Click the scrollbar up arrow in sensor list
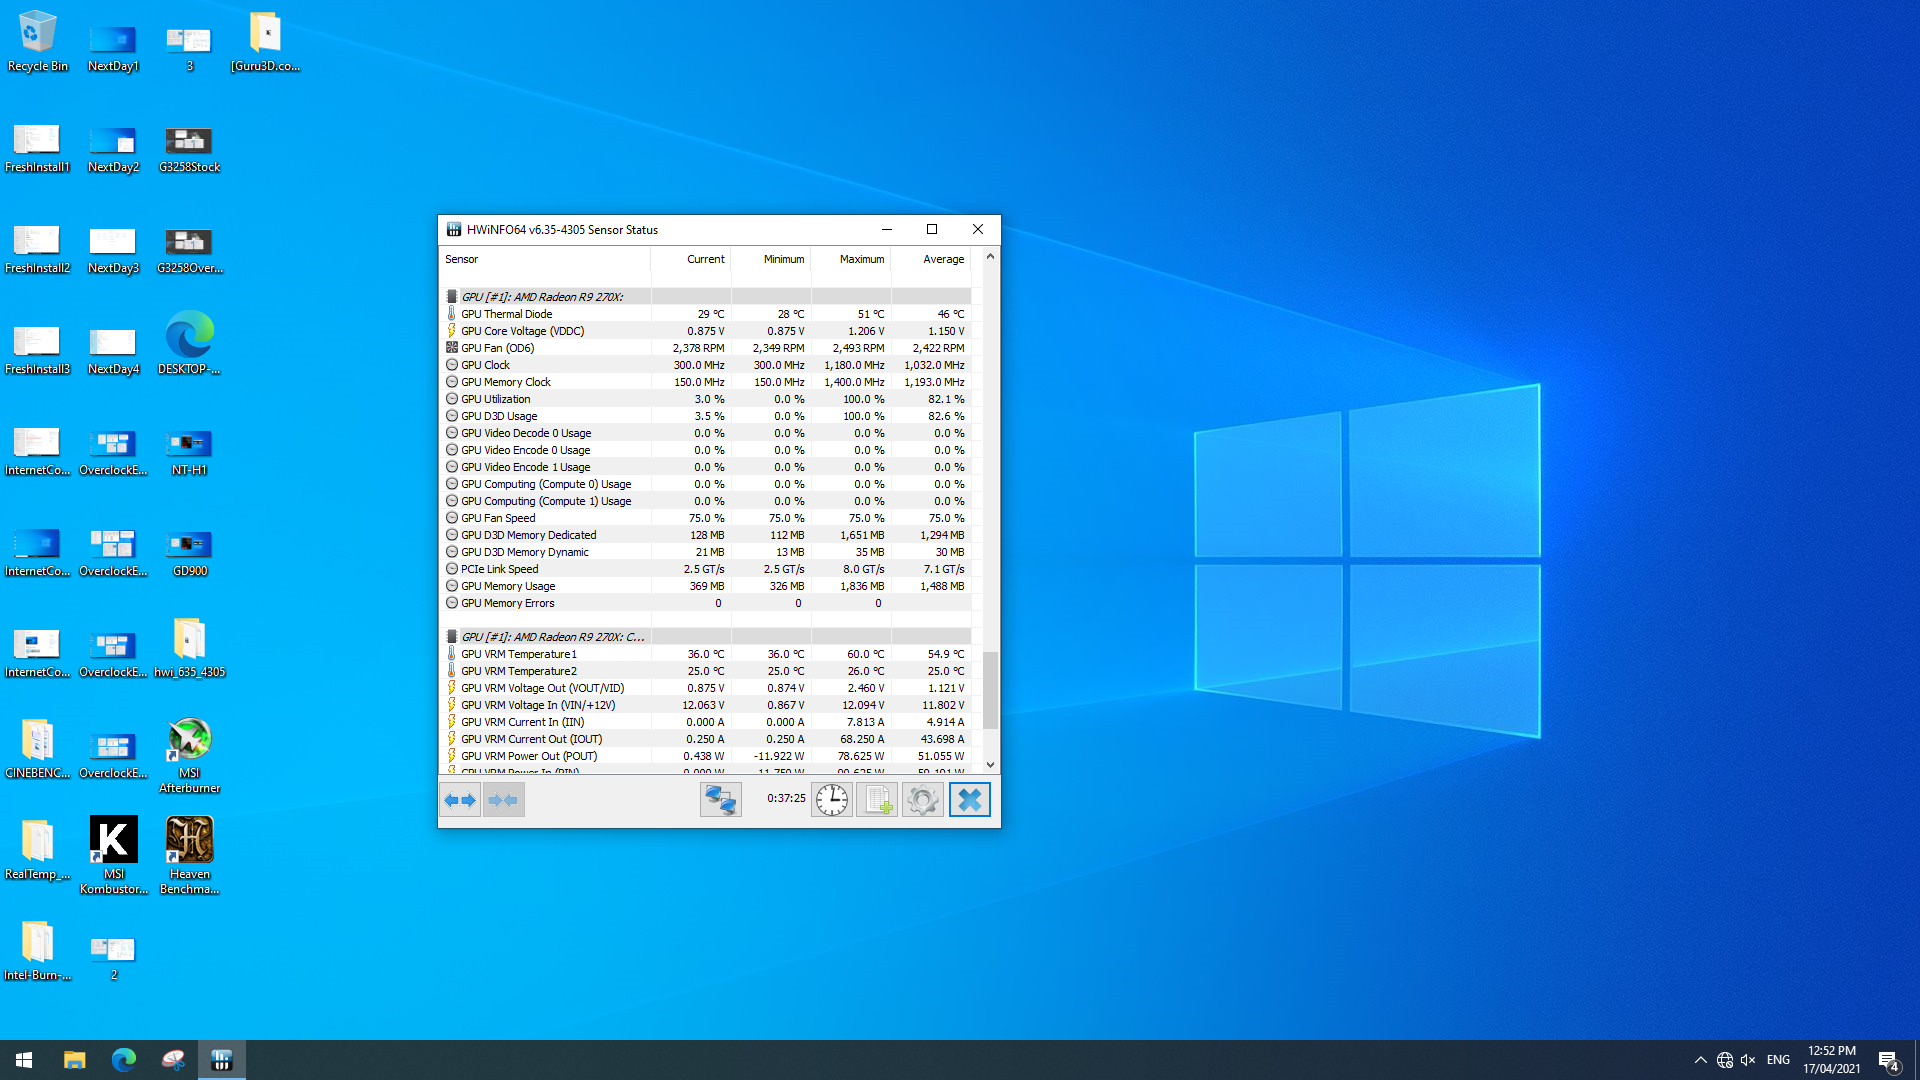 click(990, 257)
